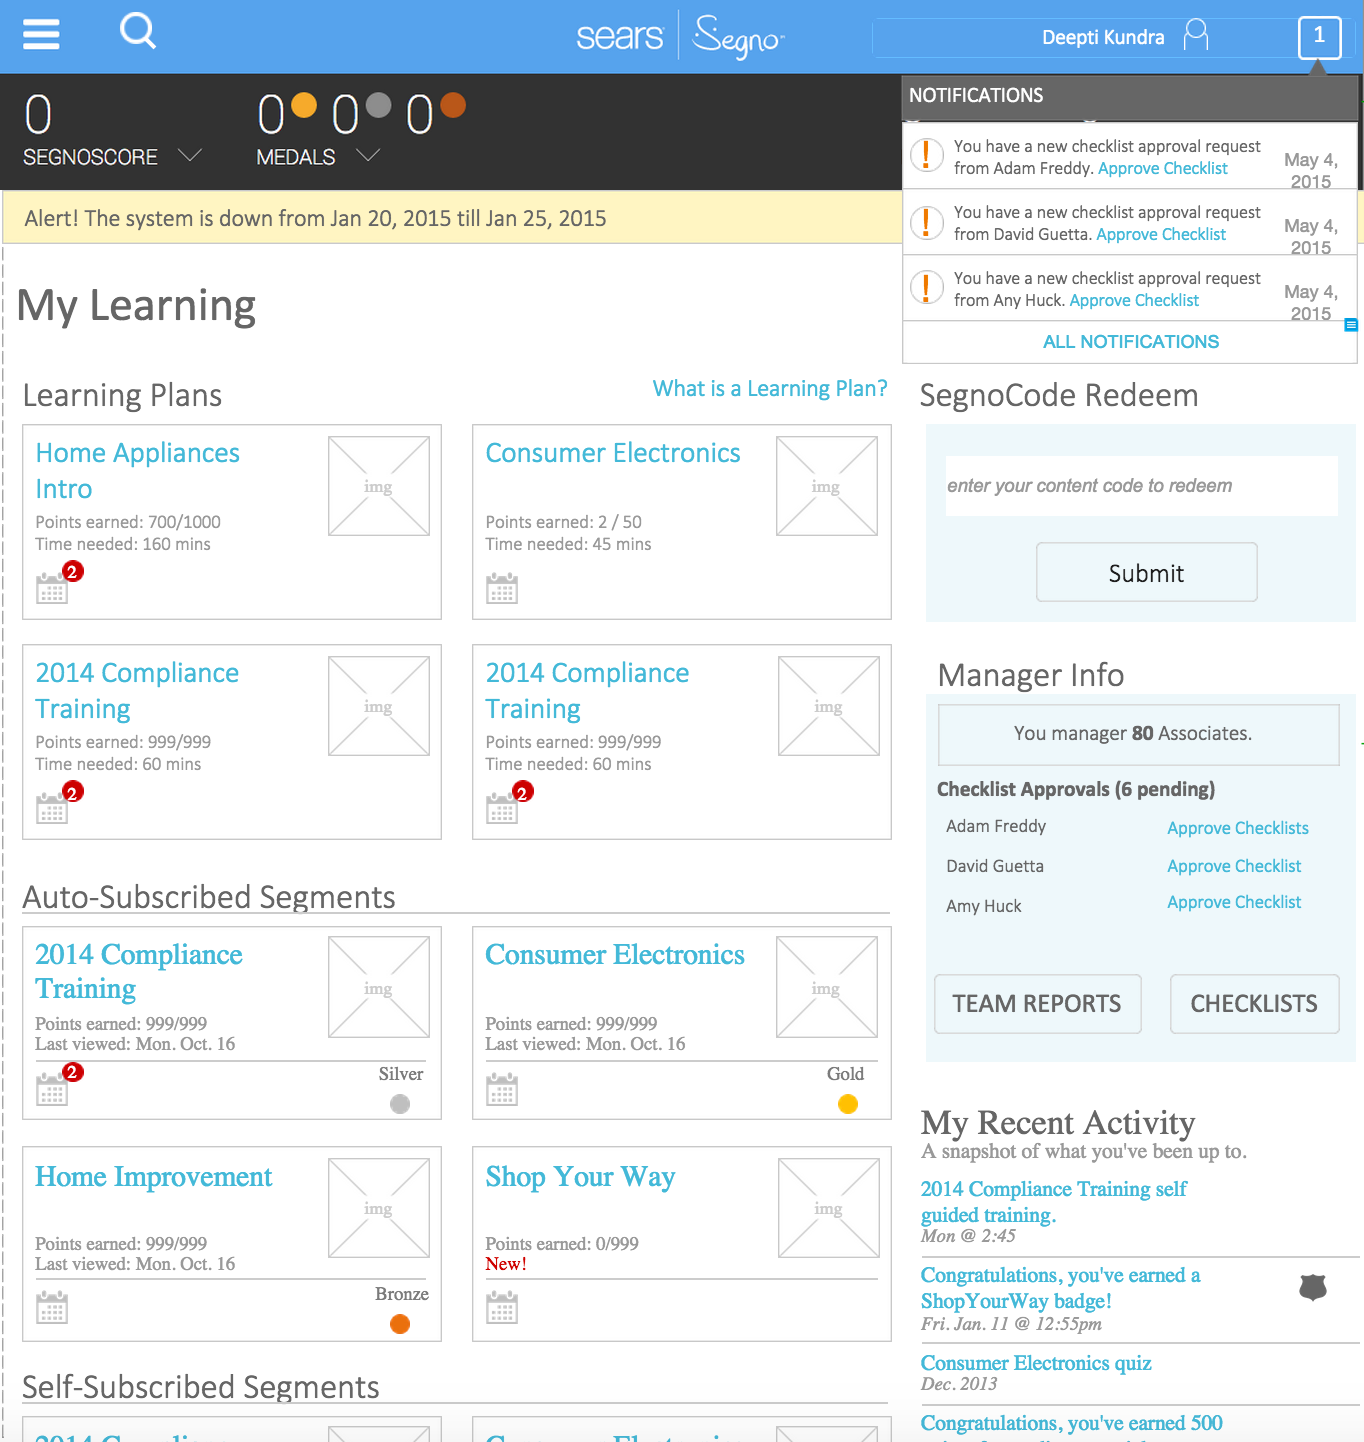Approve Checklist in David Guetta notification

[x=1161, y=234]
